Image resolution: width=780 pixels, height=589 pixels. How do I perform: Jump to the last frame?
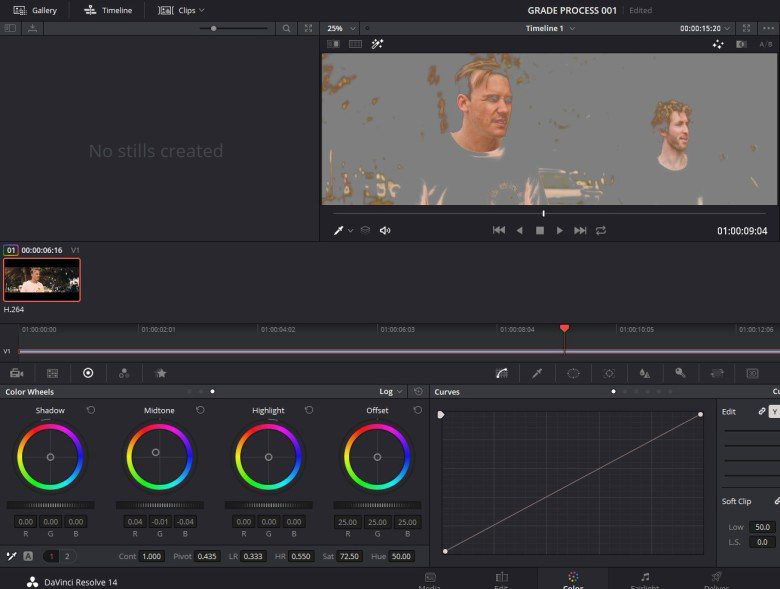pos(580,230)
